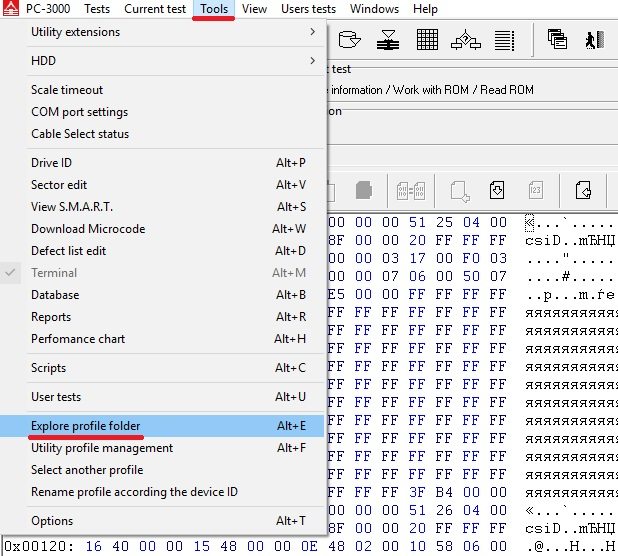Select Defect list edit entry
Viewport: 618px width, 556px height.
68,251
